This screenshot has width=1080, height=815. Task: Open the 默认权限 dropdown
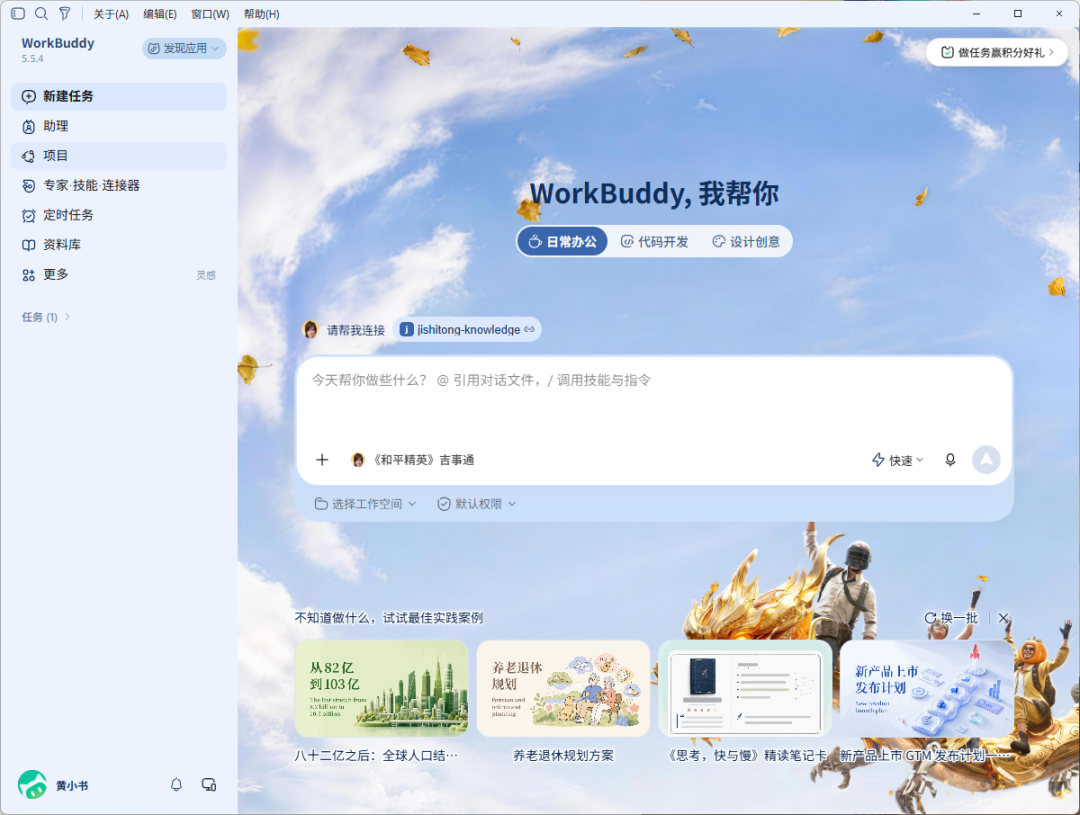coord(476,504)
